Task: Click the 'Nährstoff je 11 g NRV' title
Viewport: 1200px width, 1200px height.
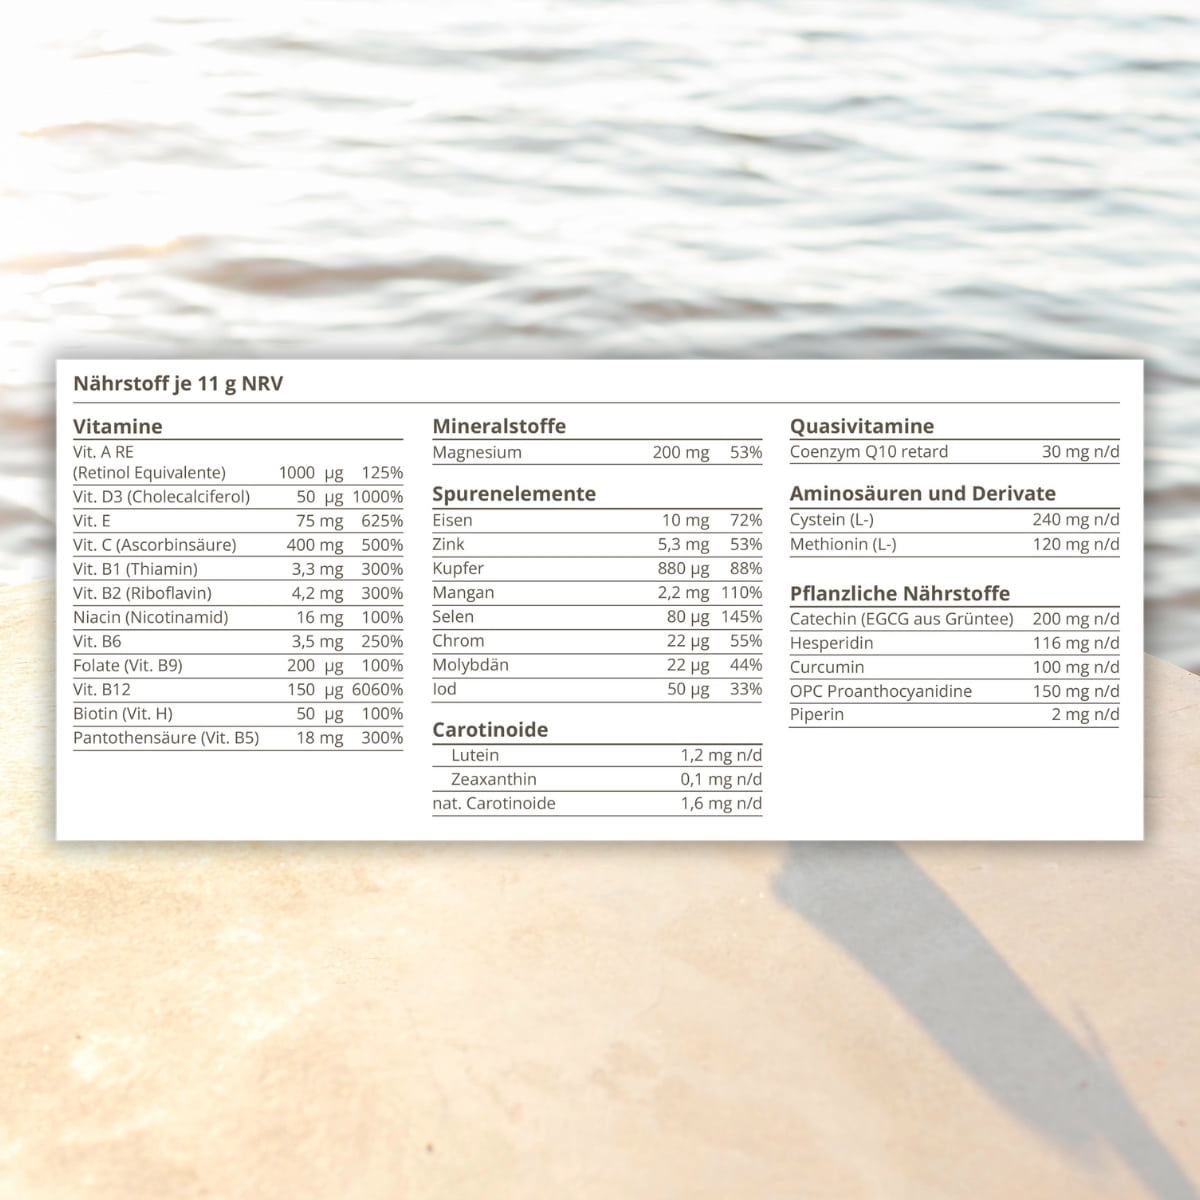Action: tap(178, 384)
